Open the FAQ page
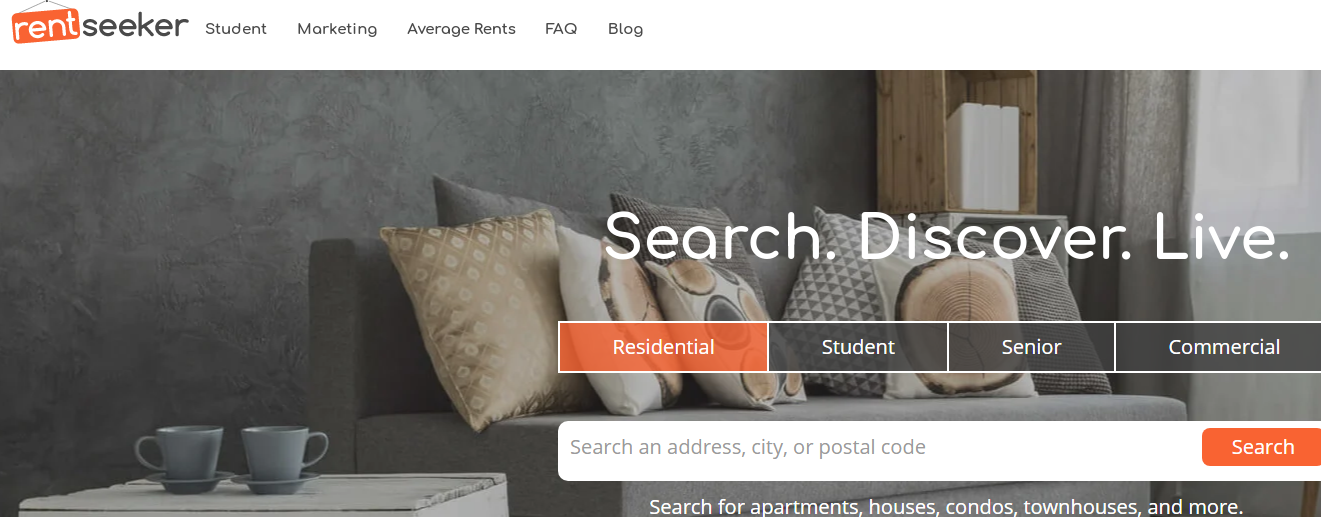The width and height of the screenshot is (1321, 517). coord(561,29)
